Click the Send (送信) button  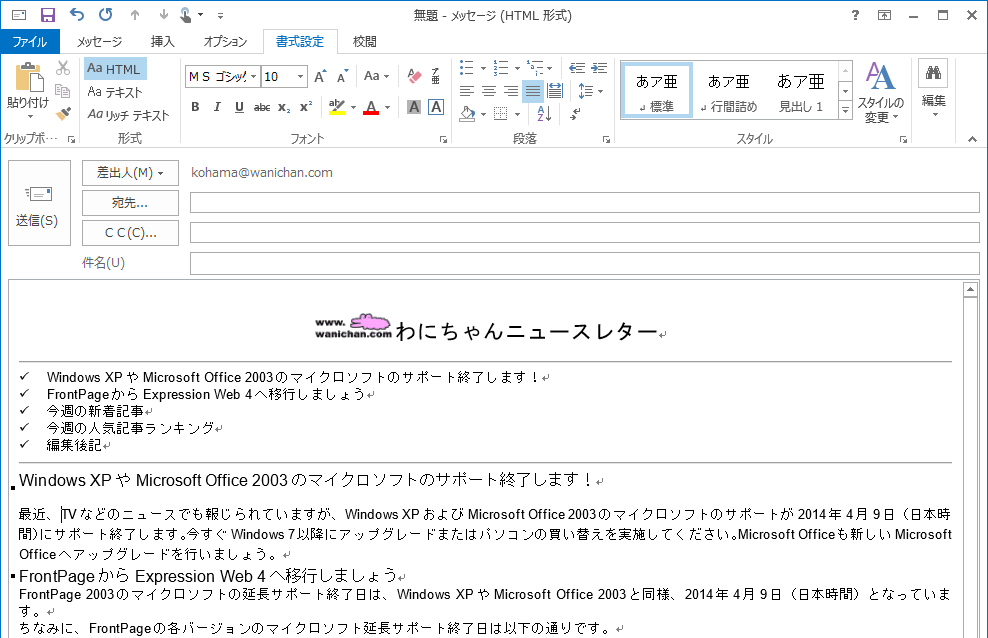pos(39,203)
